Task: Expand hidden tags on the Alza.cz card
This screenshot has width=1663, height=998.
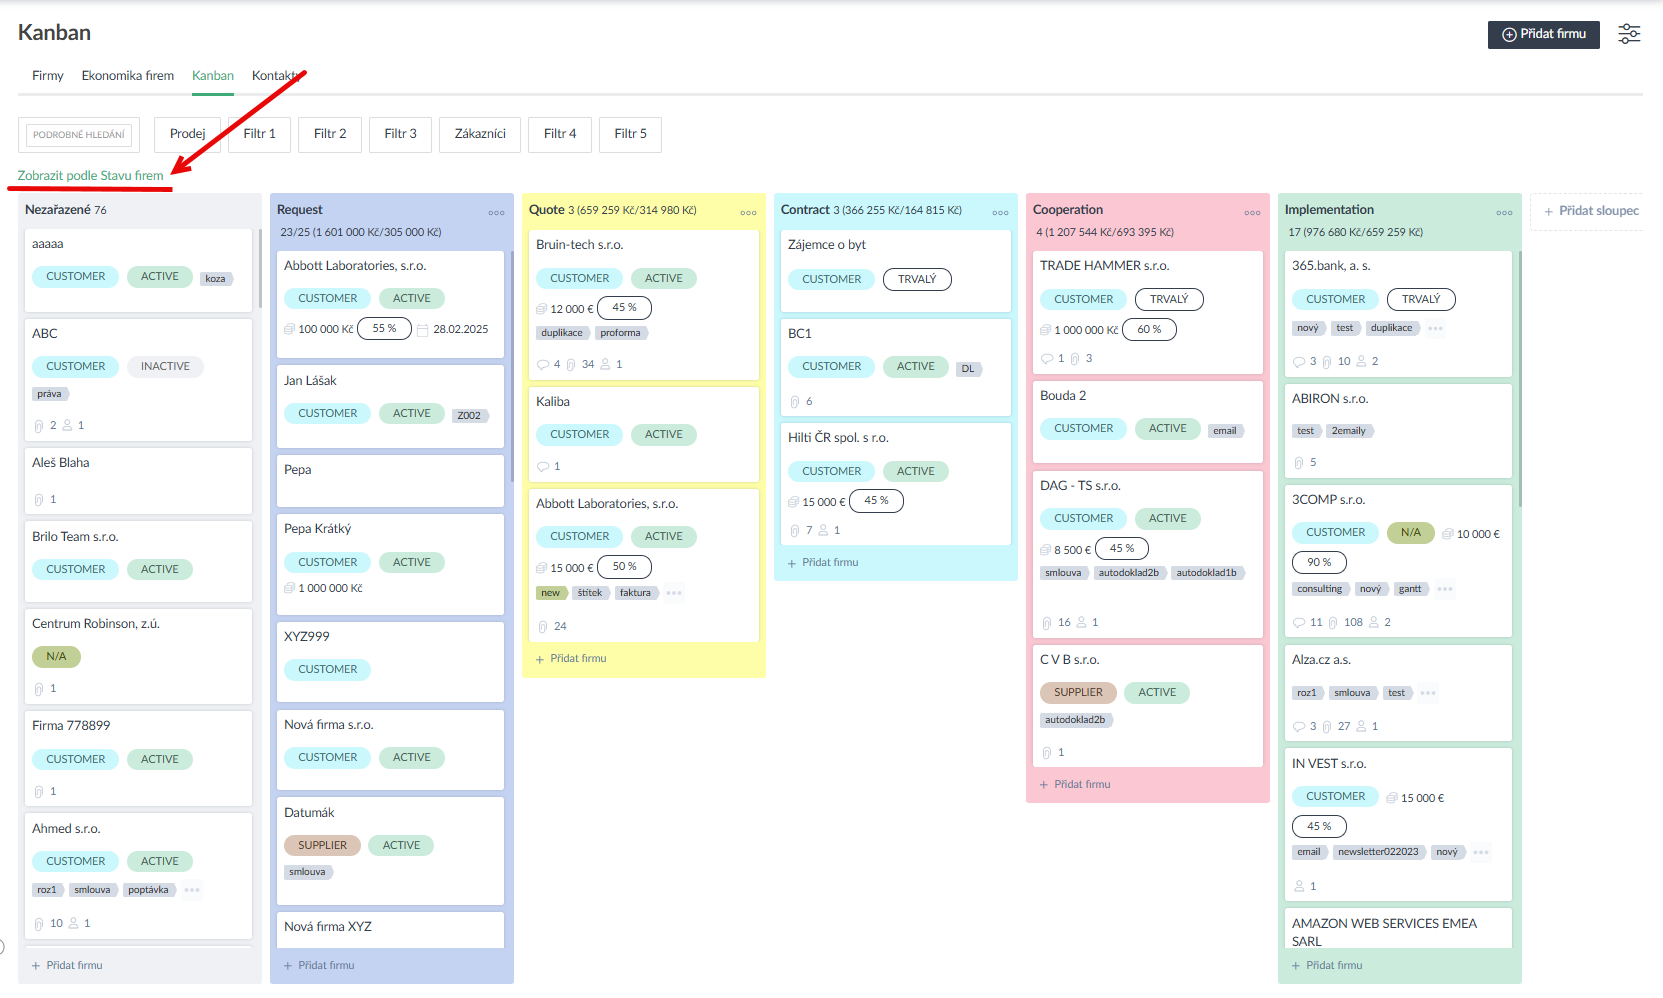Action: (x=1428, y=693)
